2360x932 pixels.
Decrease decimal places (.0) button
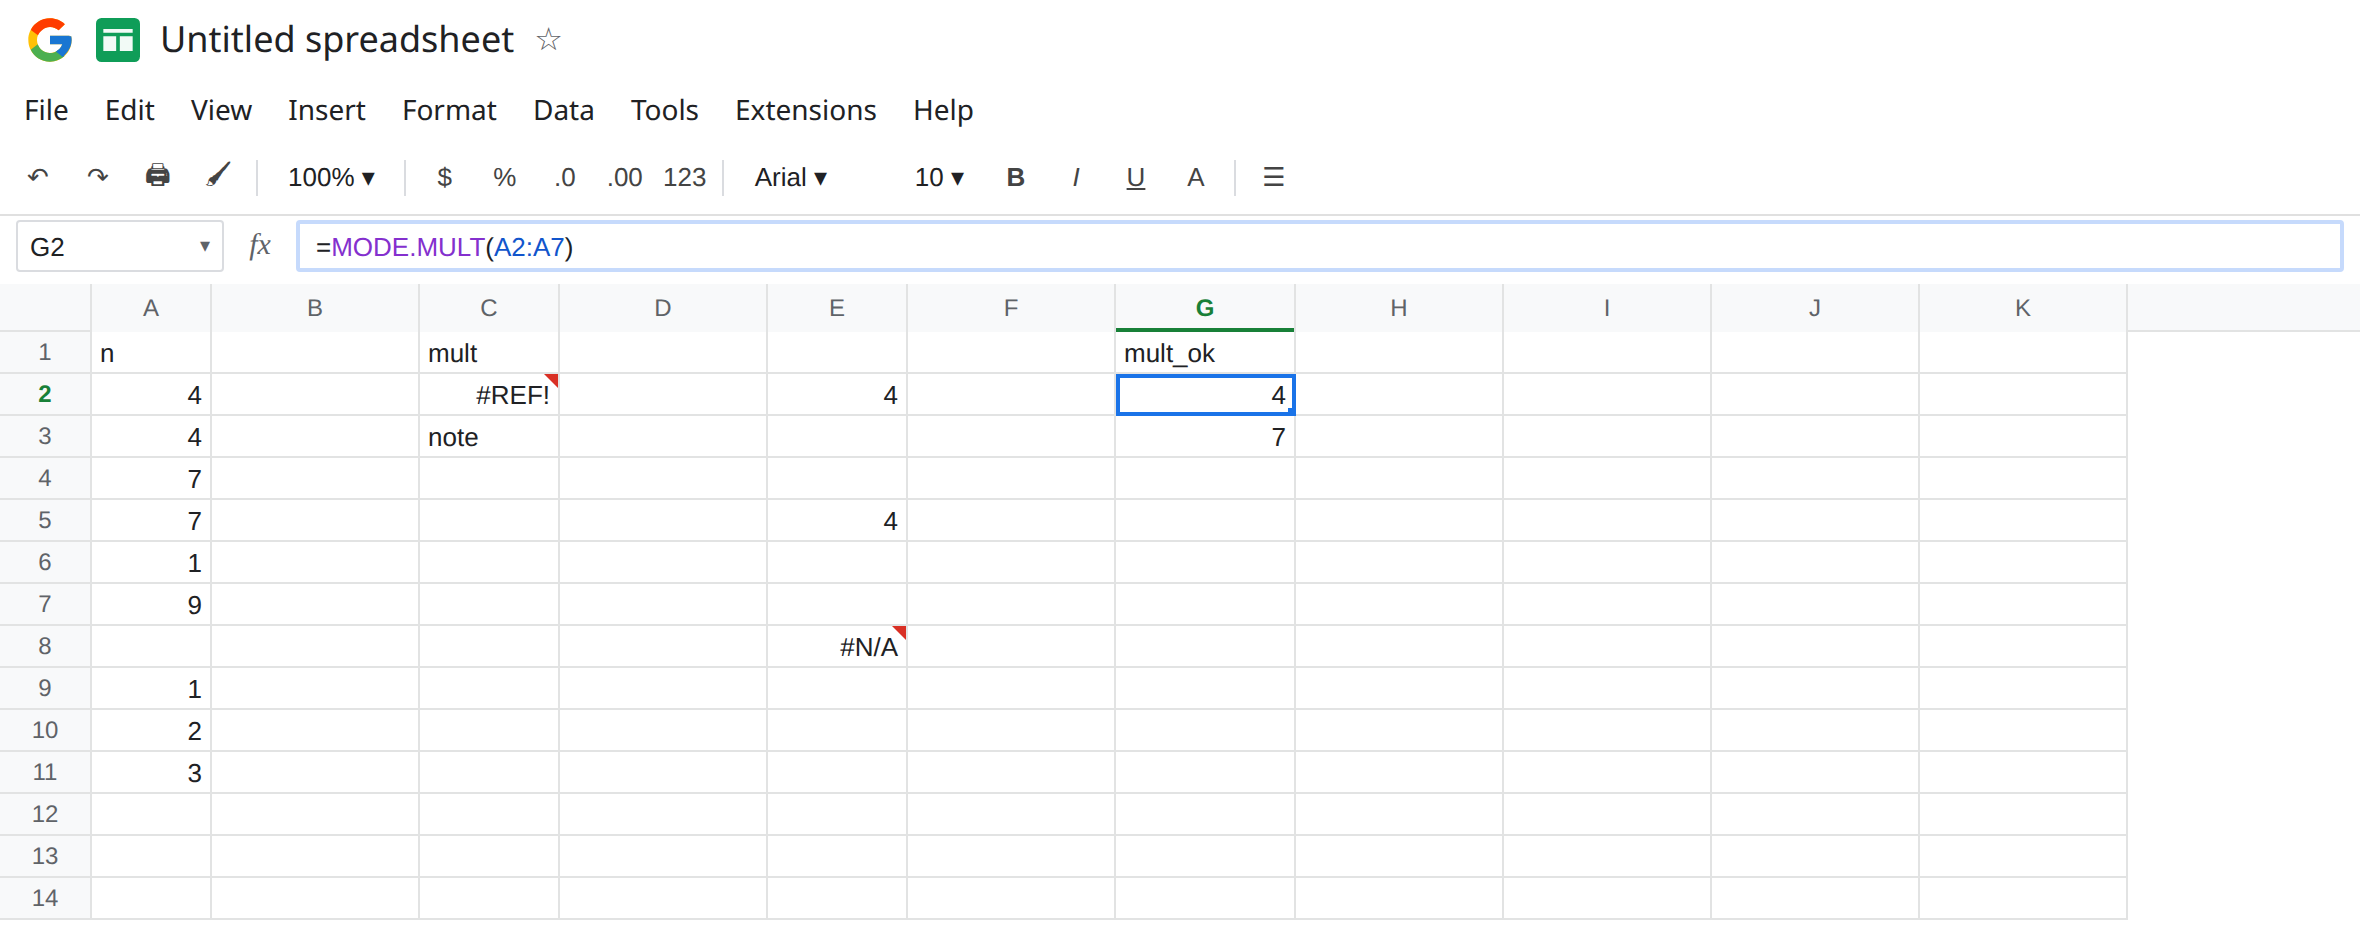pos(565,177)
